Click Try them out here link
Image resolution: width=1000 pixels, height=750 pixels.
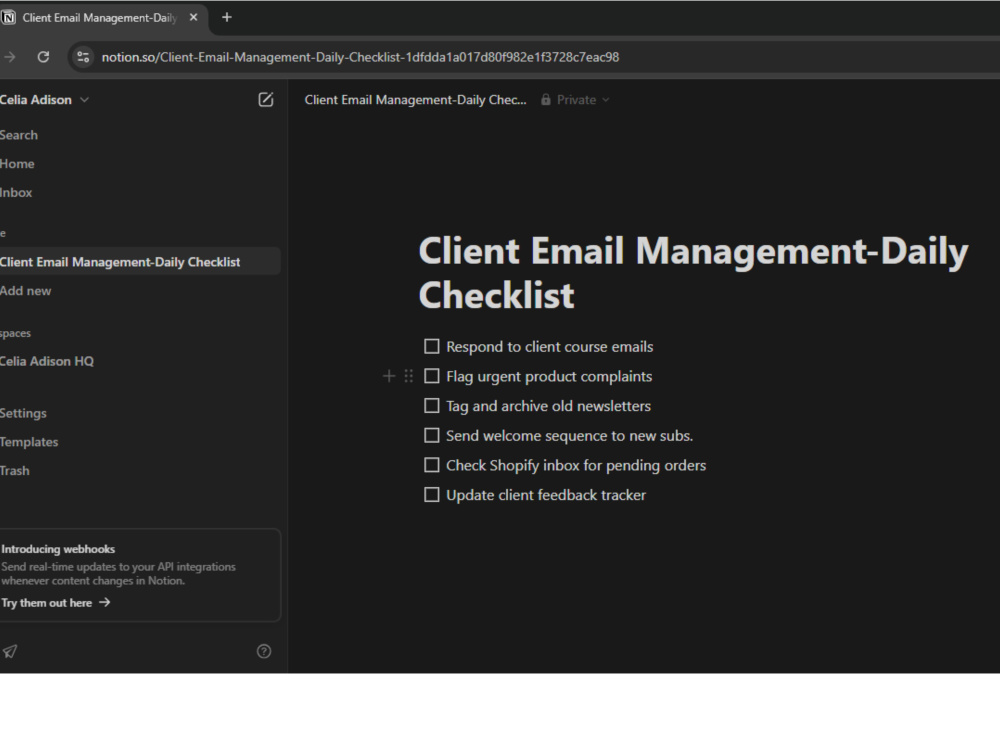[x=55, y=603]
